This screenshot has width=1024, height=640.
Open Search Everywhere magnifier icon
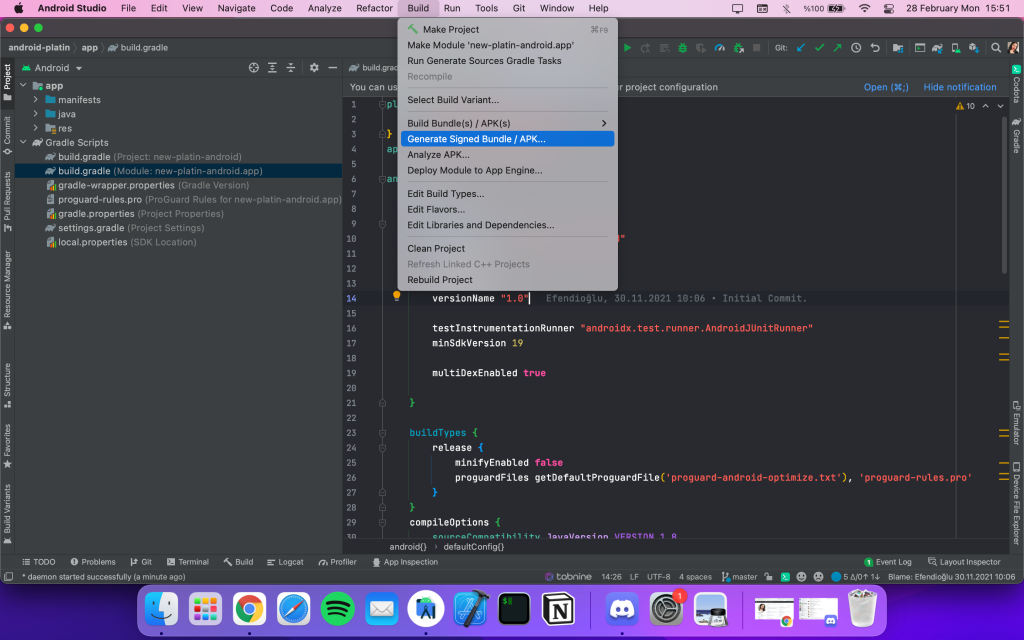(x=996, y=48)
